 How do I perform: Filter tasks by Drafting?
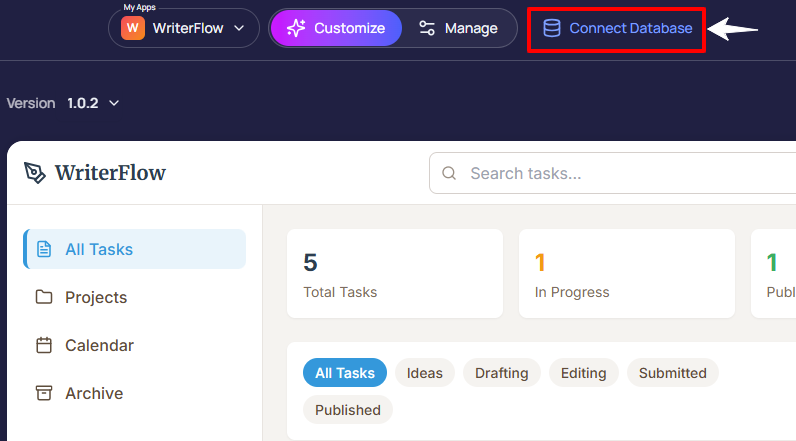501,373
